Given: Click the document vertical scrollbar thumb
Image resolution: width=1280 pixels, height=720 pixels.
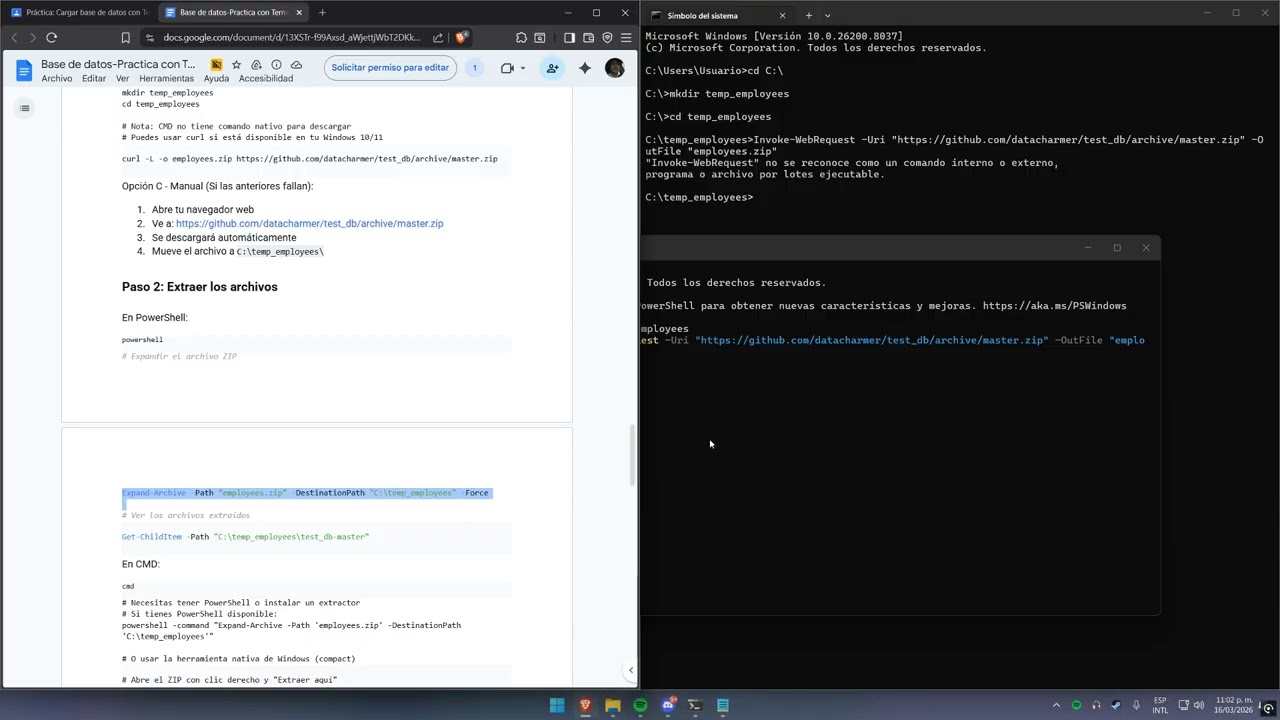Looking at the screenshot, I should tap(631, 455).
